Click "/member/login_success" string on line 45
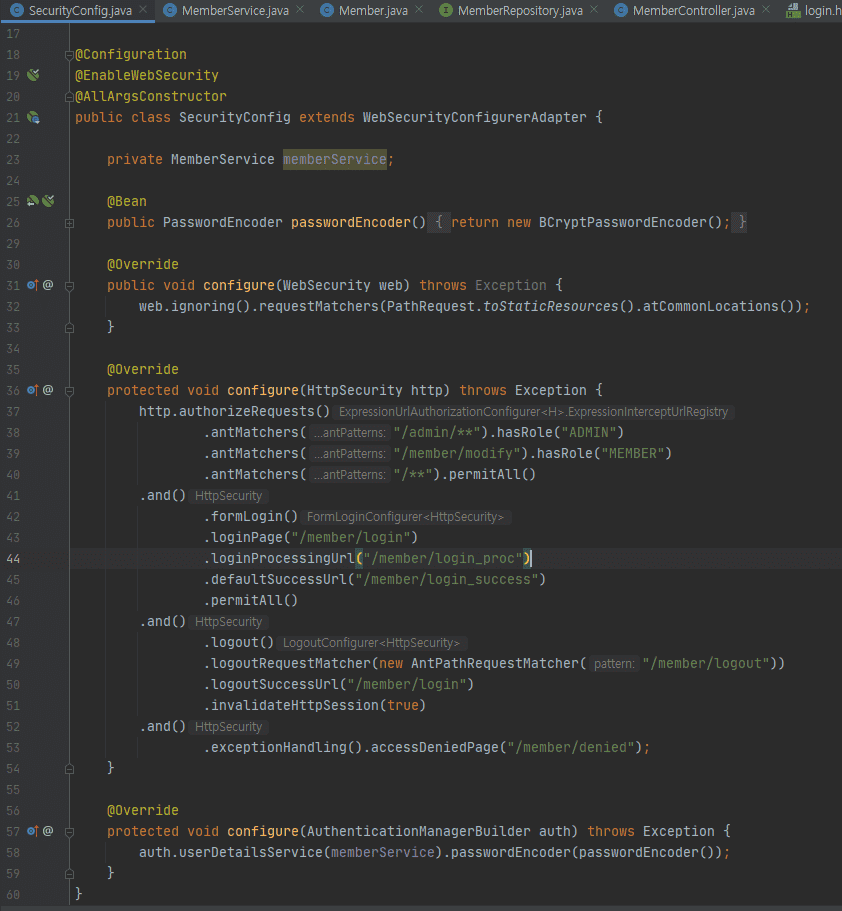This screenshot has height=911, width=842. 446,579
